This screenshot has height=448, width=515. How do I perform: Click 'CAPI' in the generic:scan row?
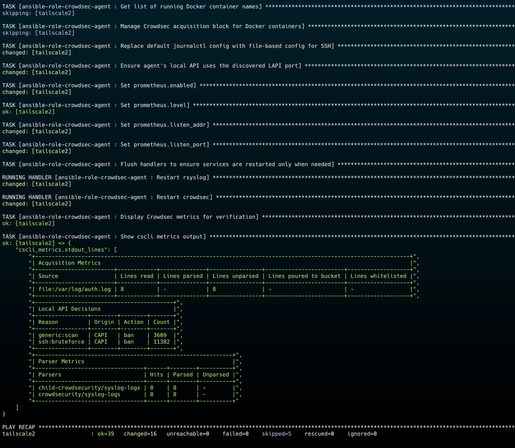point(101,335)
